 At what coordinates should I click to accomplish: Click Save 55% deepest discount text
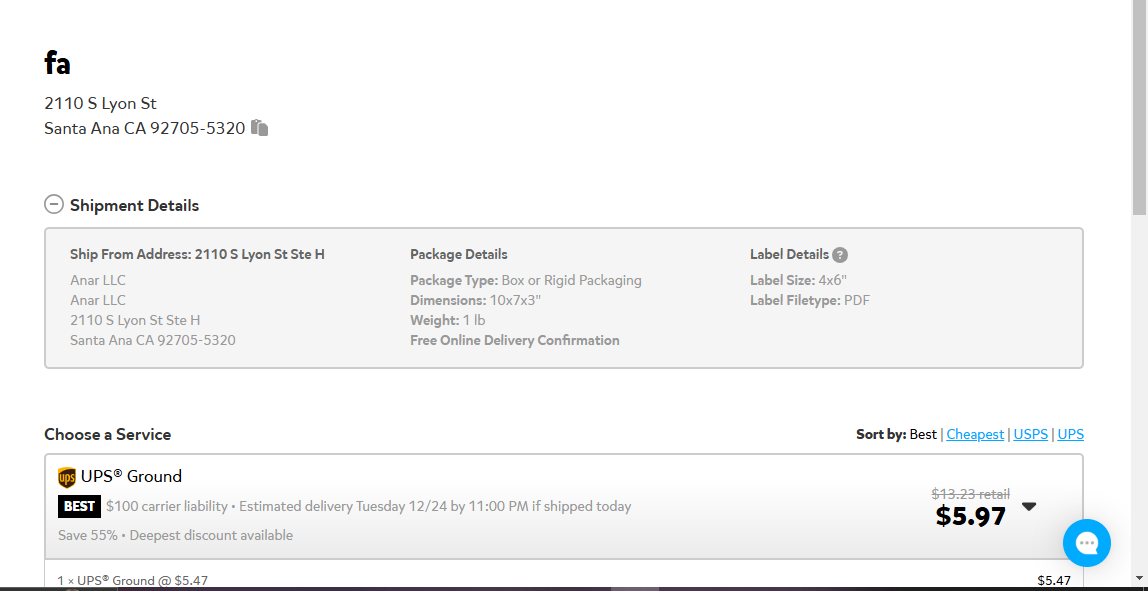pos(176,535)
